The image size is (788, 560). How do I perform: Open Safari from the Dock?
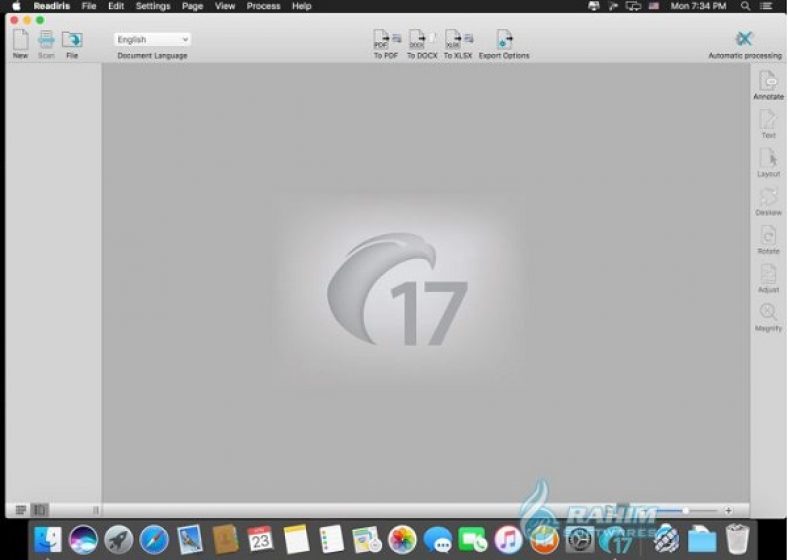154,540
